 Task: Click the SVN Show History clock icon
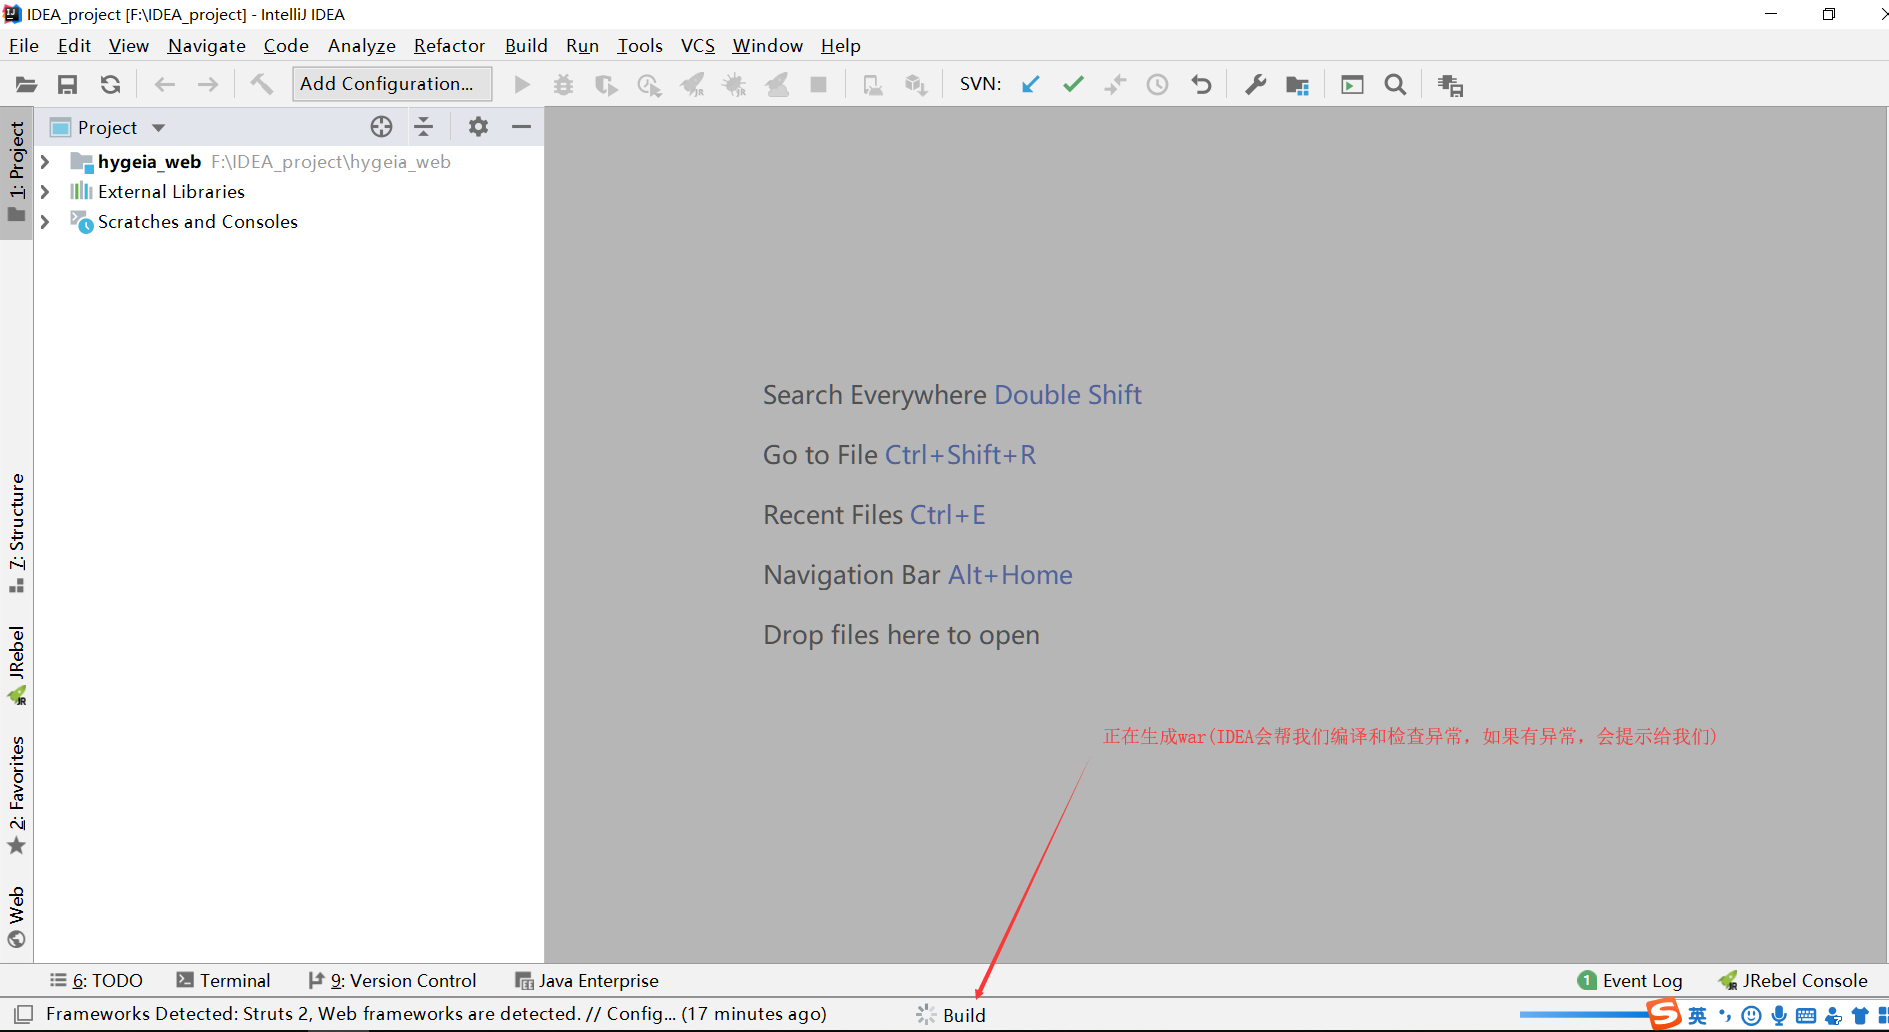click(x=1157, y=85)
